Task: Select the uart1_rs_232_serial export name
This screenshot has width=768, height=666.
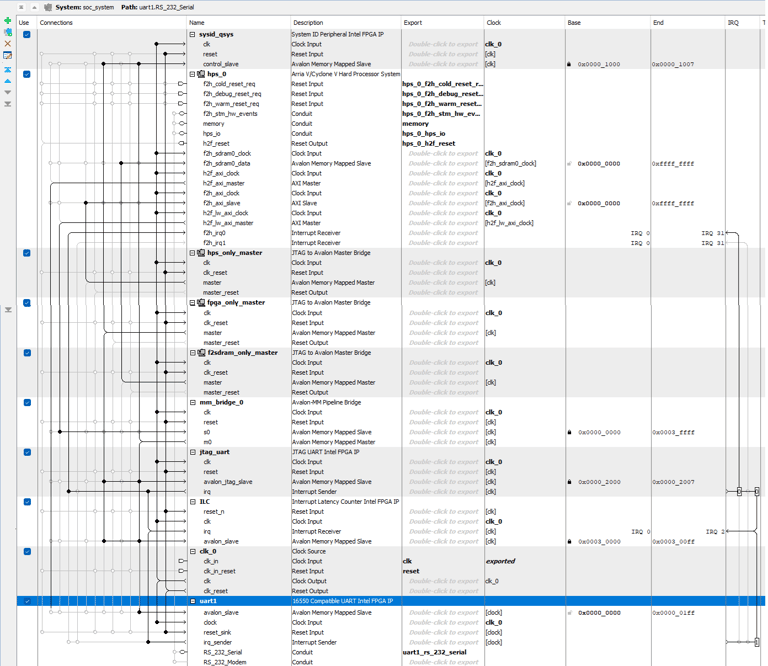Action: point(434,652)
